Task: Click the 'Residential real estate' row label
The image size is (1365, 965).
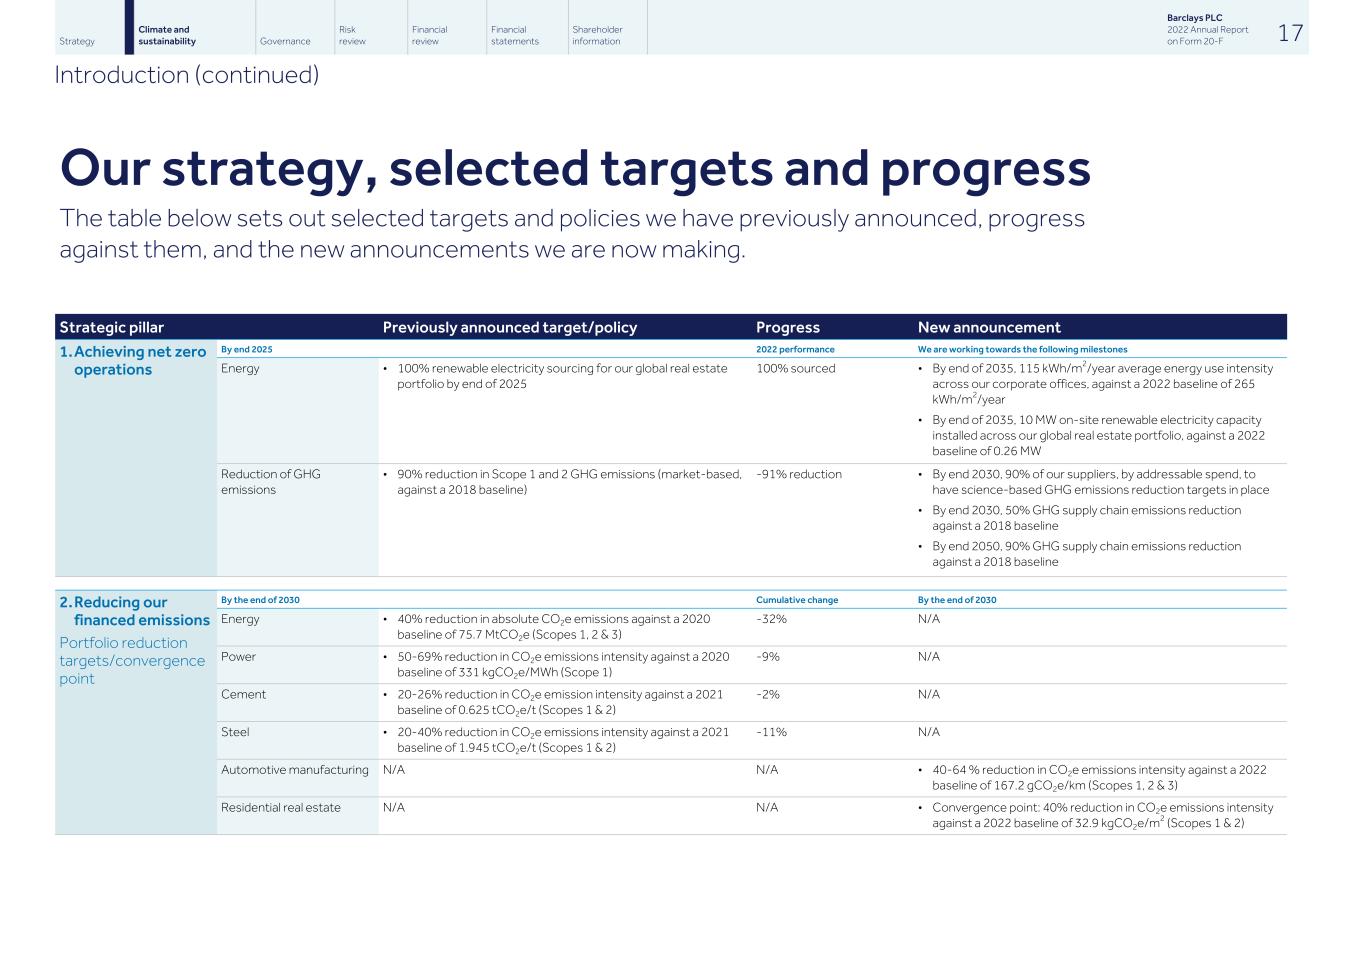Action: pos(281,807)
